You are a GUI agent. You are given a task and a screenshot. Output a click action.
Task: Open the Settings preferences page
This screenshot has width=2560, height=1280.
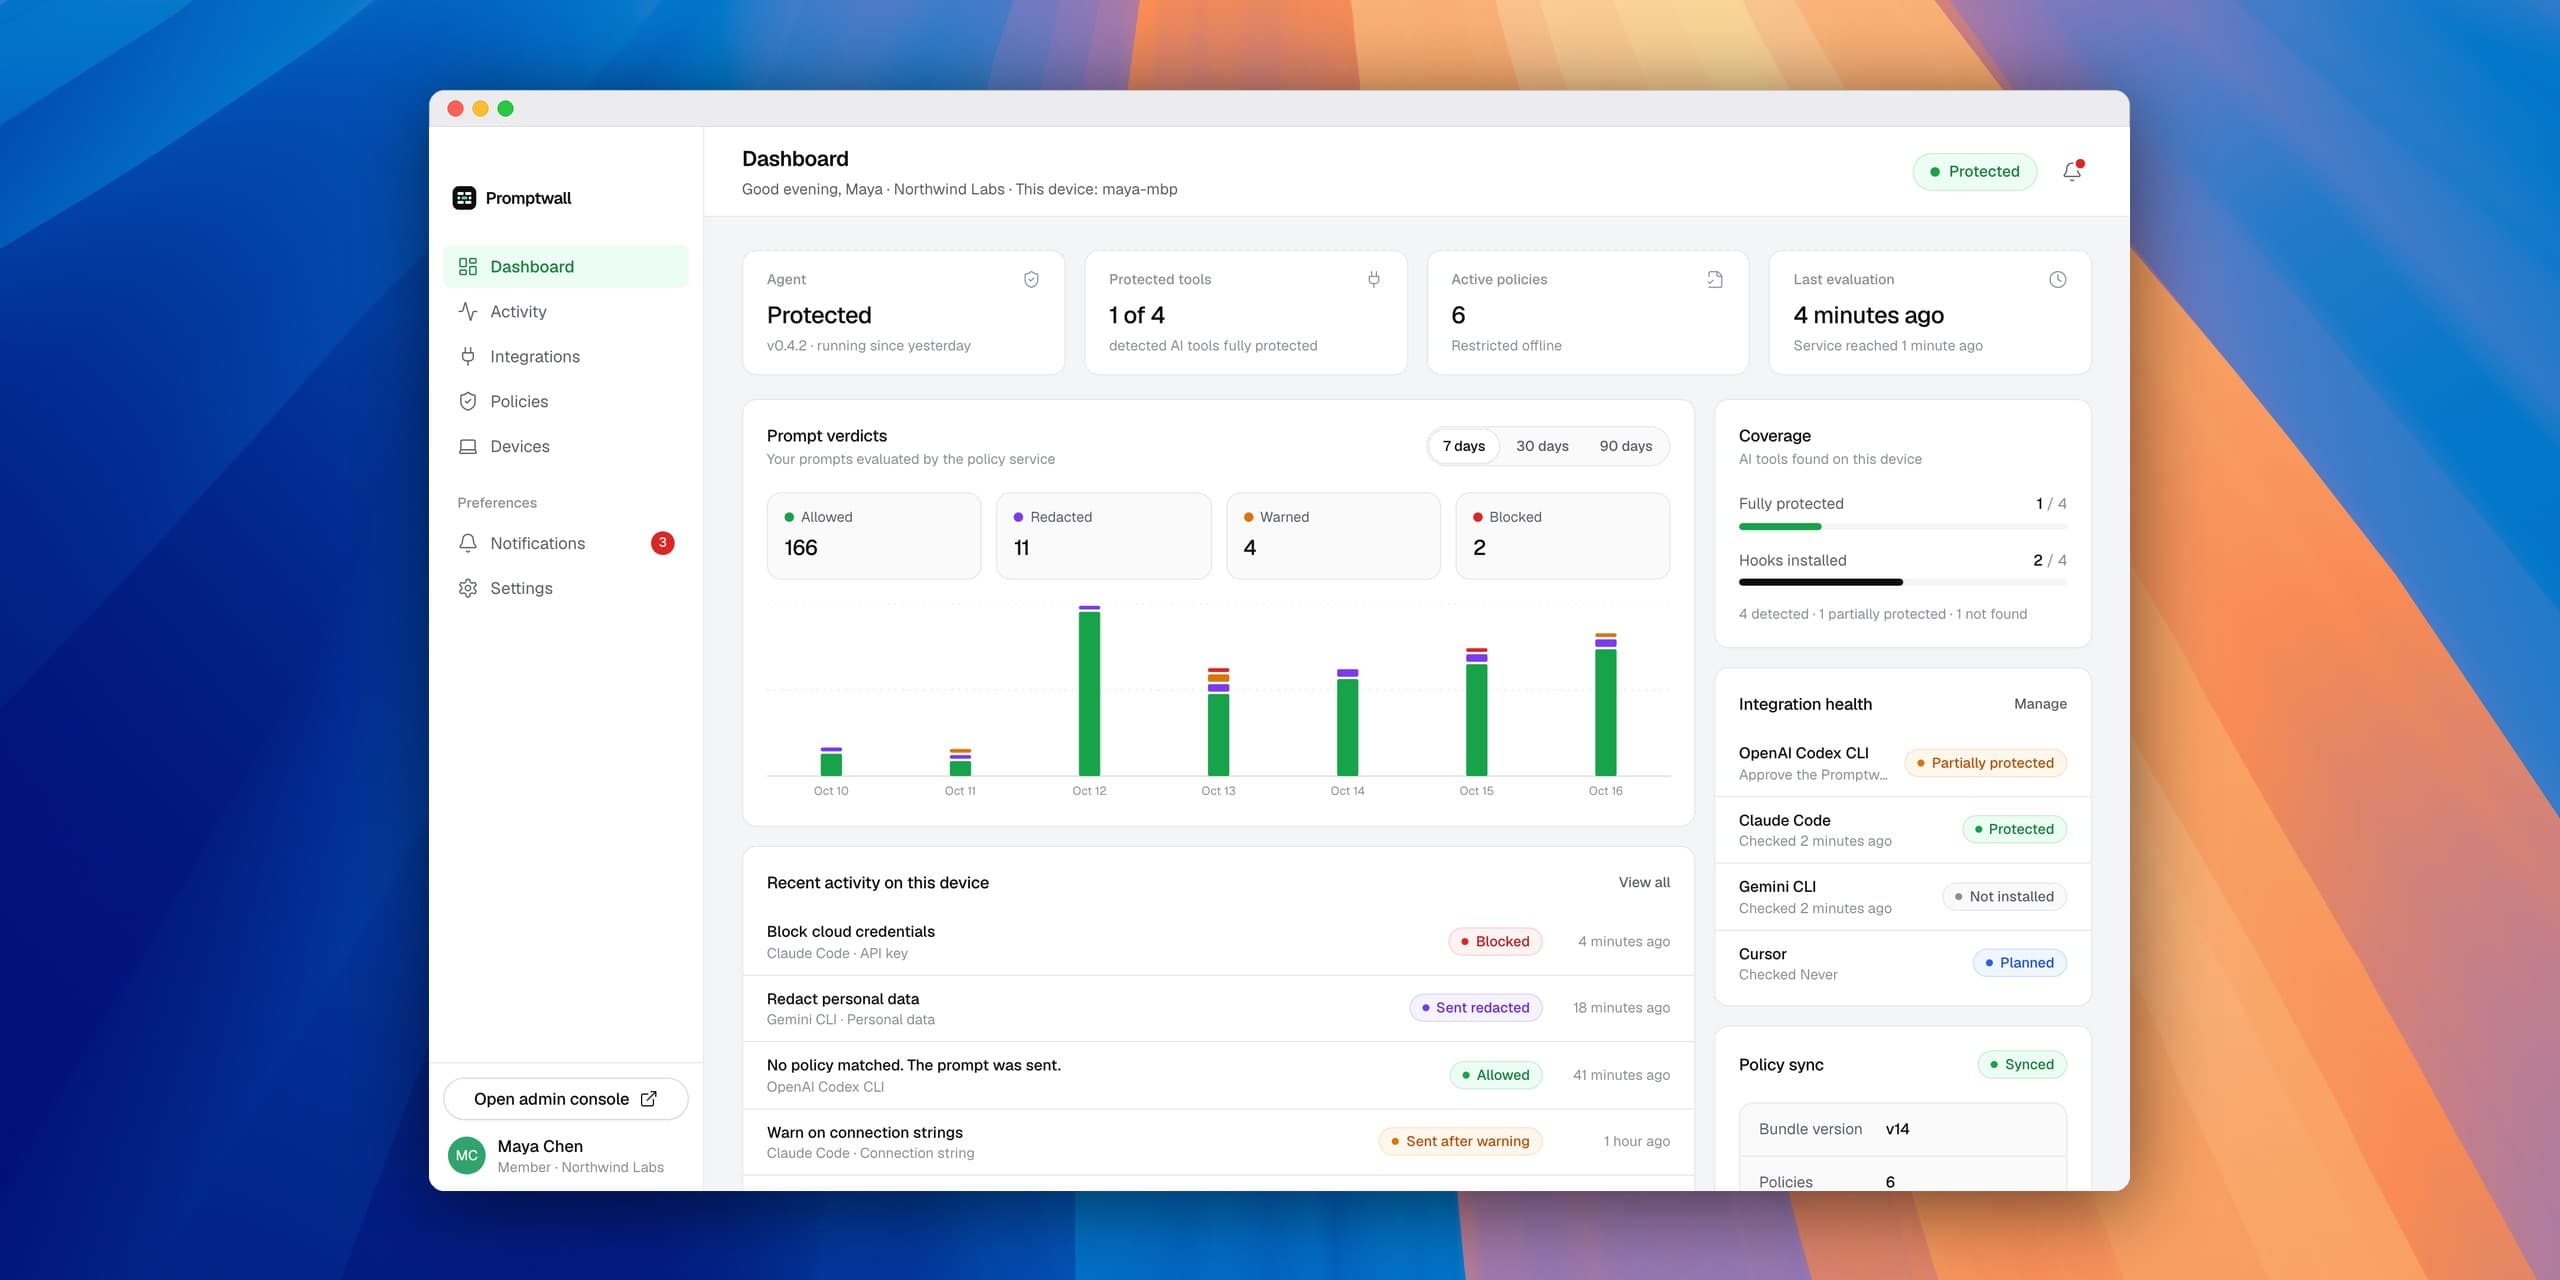565,588
